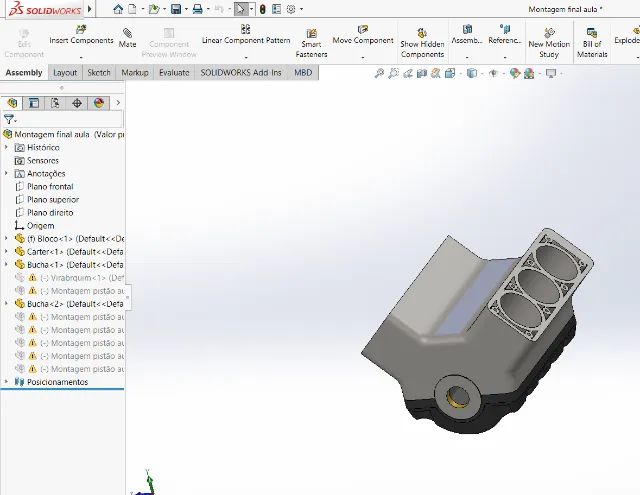The height and width of the screenshot is (495, 640).
Task: Expand the Carter<1> component
Action: 6,252
